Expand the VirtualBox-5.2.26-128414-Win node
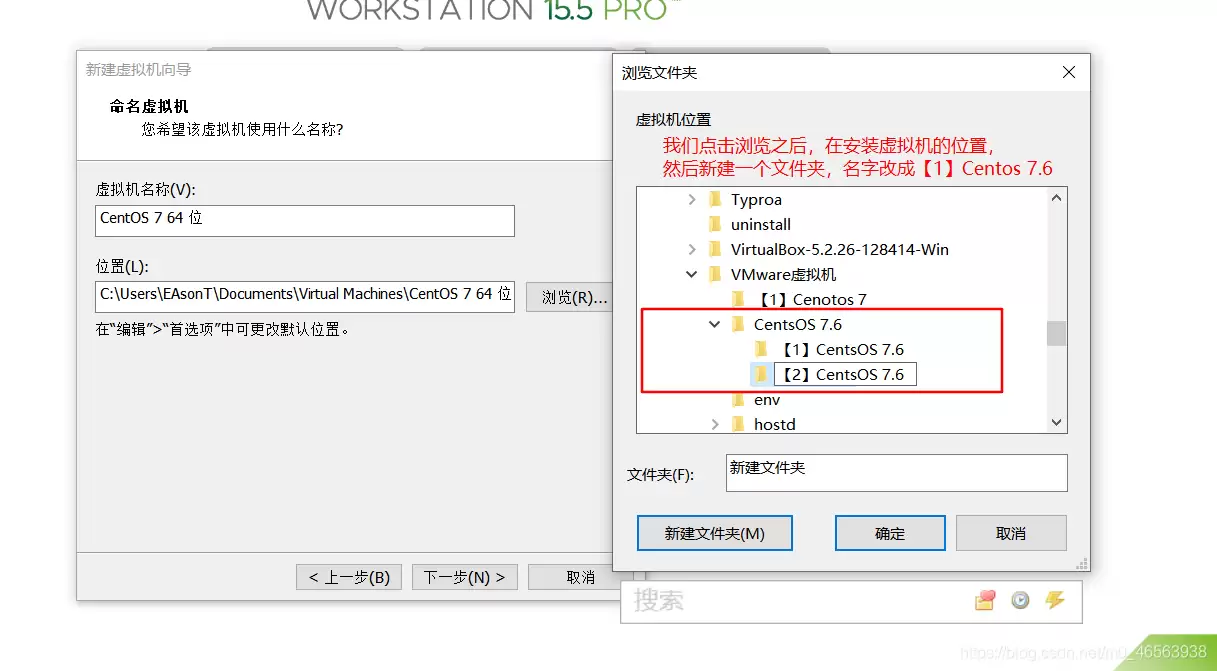 point(691,250)
